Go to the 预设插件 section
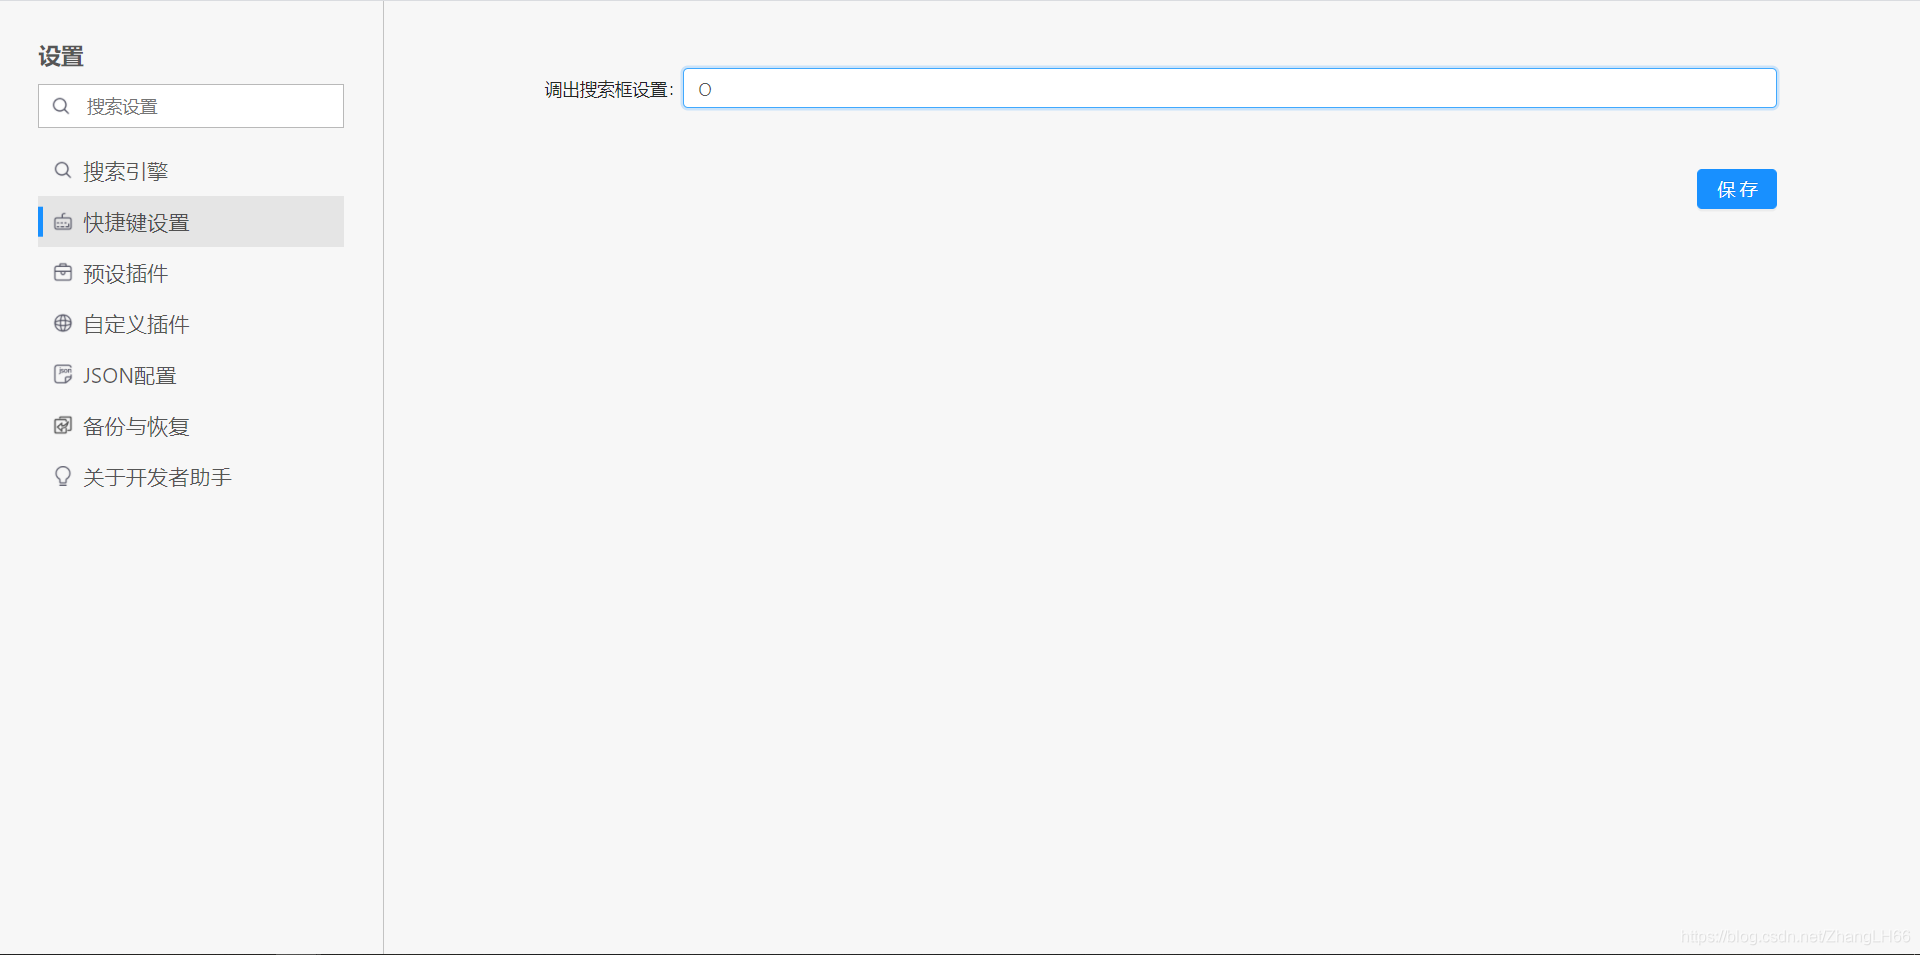Image resolution: width=1920 pixels, height=955 pixels. pyautogui.click(x=125, y=274)
